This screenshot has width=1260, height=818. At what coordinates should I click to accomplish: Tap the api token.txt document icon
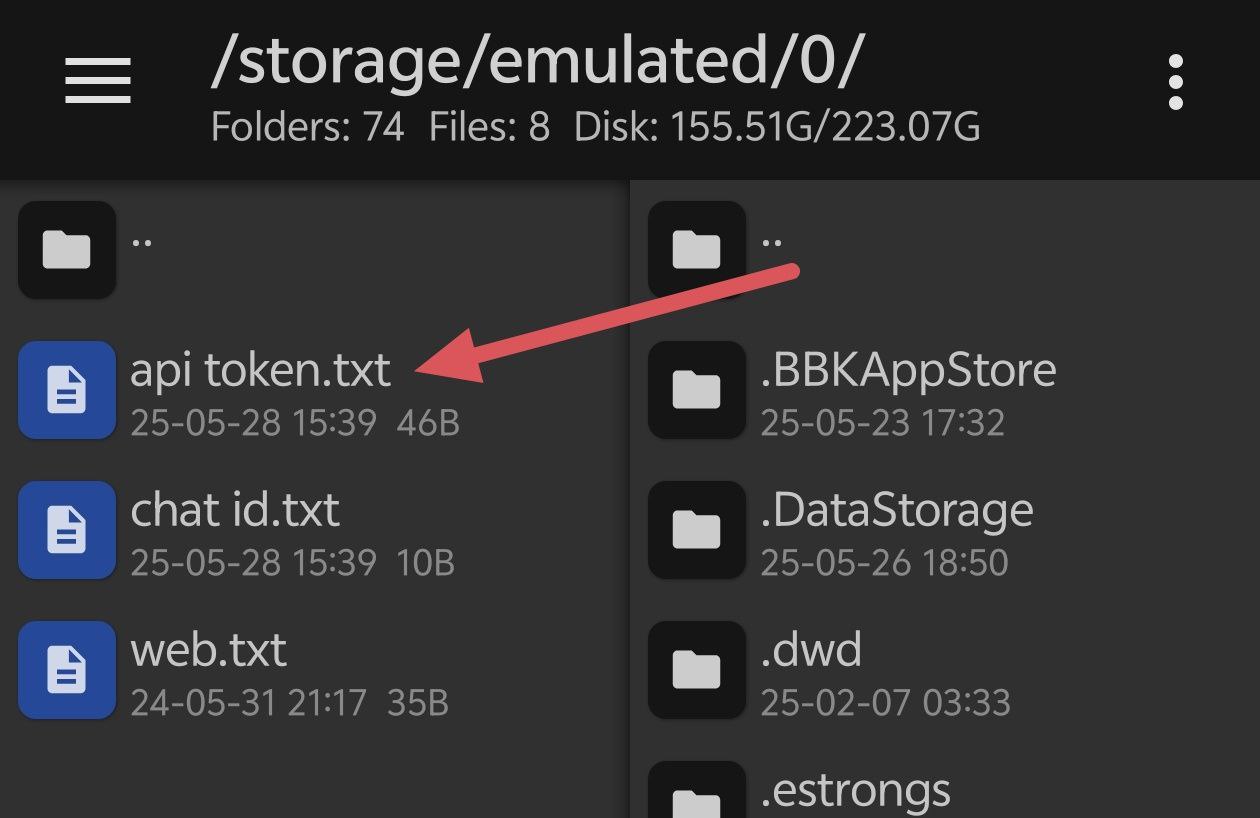(x=67, y=390)
